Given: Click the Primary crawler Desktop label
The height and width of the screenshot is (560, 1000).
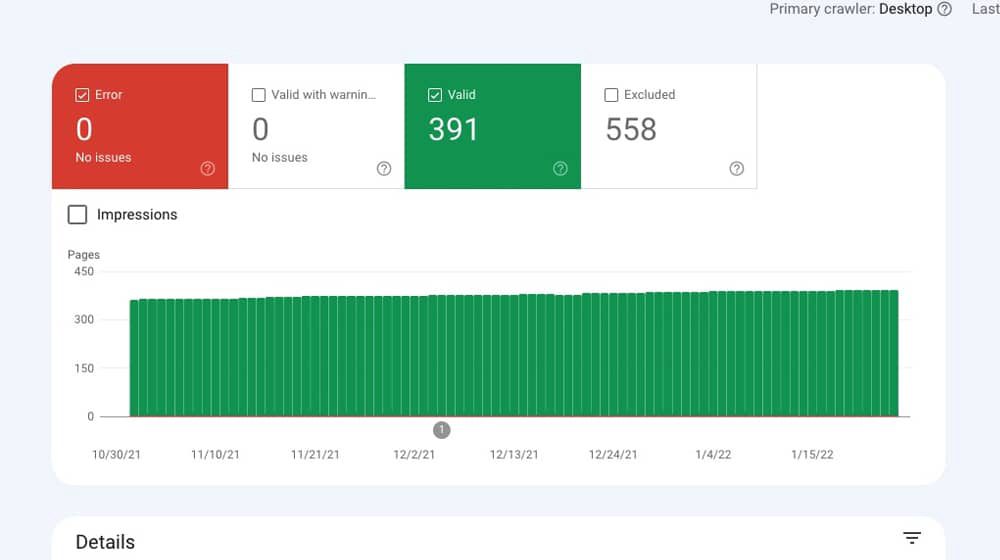Looking at the screenshot, I should (851, 9).
